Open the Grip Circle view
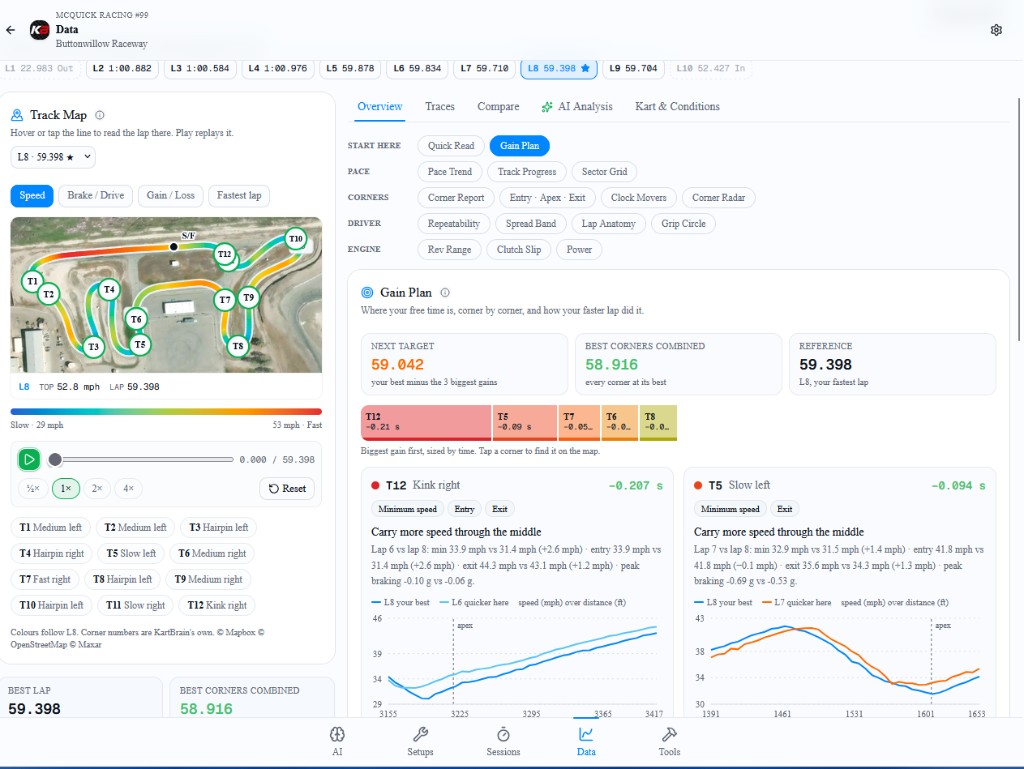The width and height of the screenshot is (1024, 769). point(683,223)
